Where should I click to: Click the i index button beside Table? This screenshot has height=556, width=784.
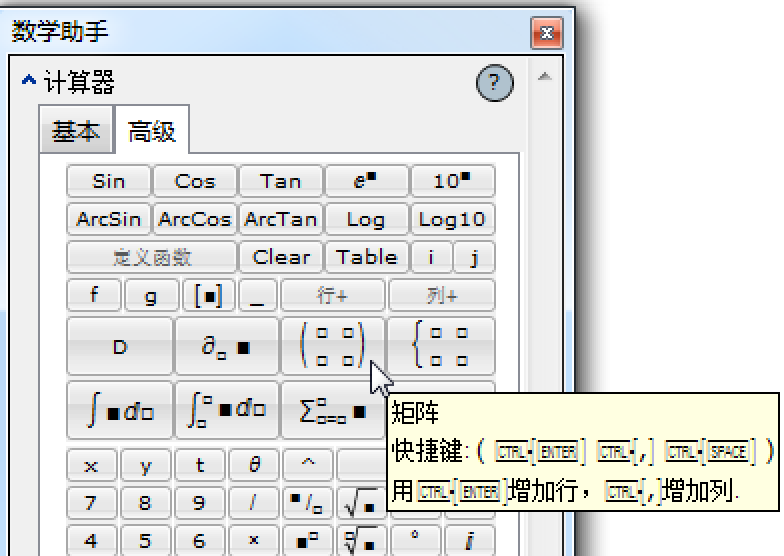(x=431, y=257)
